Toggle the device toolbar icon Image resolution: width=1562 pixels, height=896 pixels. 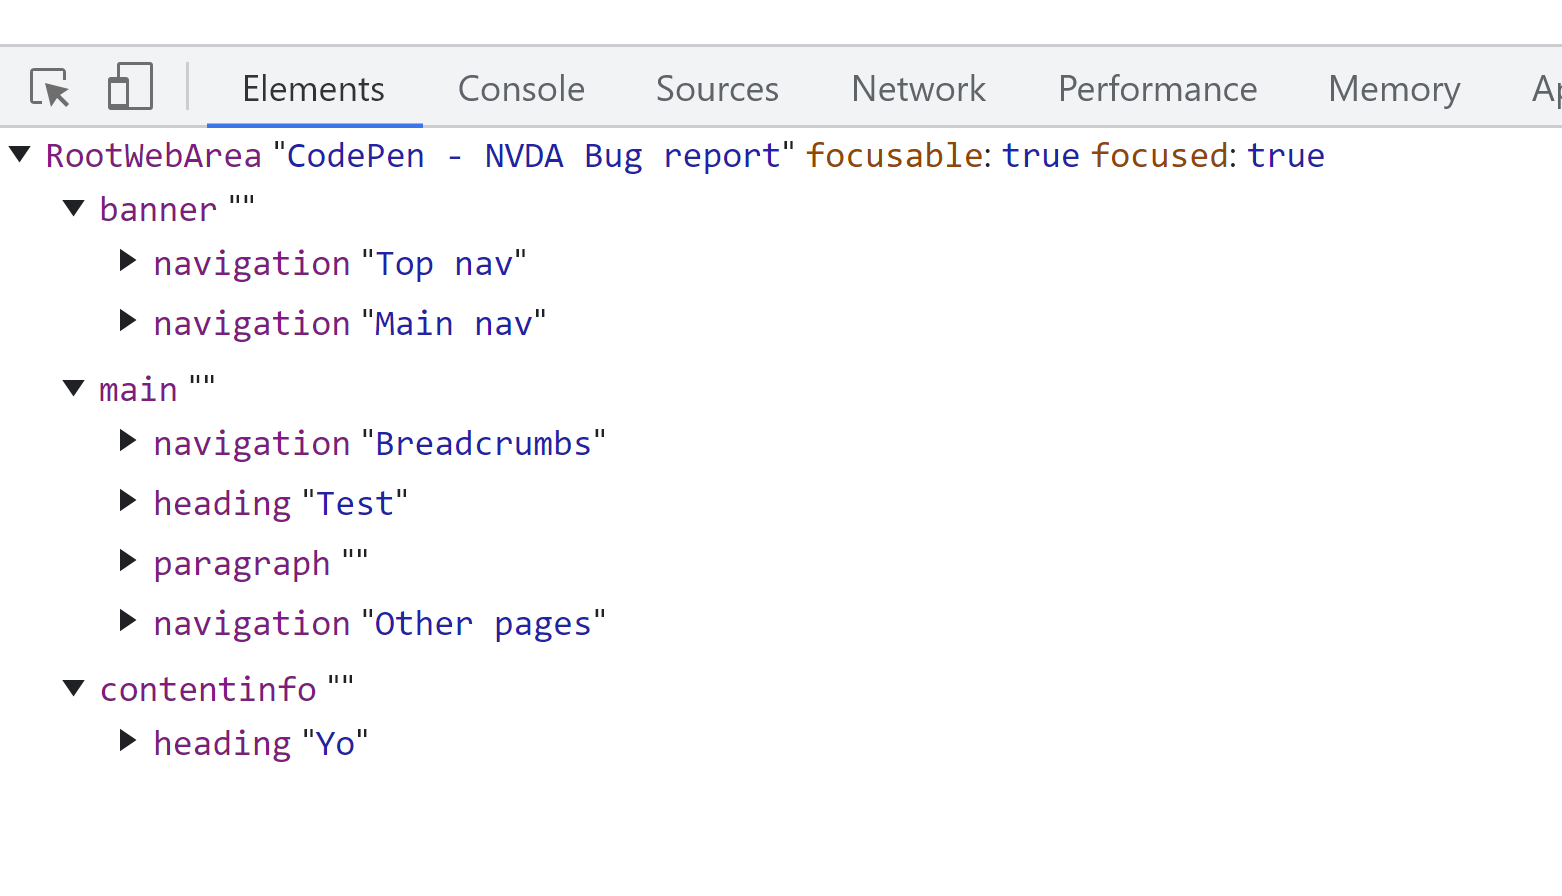pos(130,88)
